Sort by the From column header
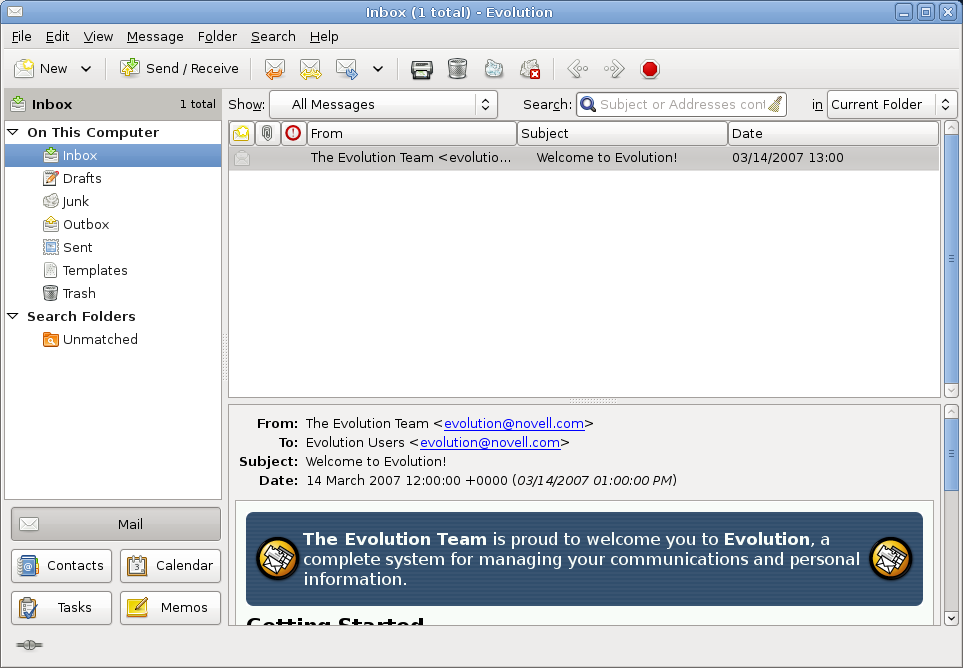The width and height of the screenshot is (963, 668). (411, 133)
